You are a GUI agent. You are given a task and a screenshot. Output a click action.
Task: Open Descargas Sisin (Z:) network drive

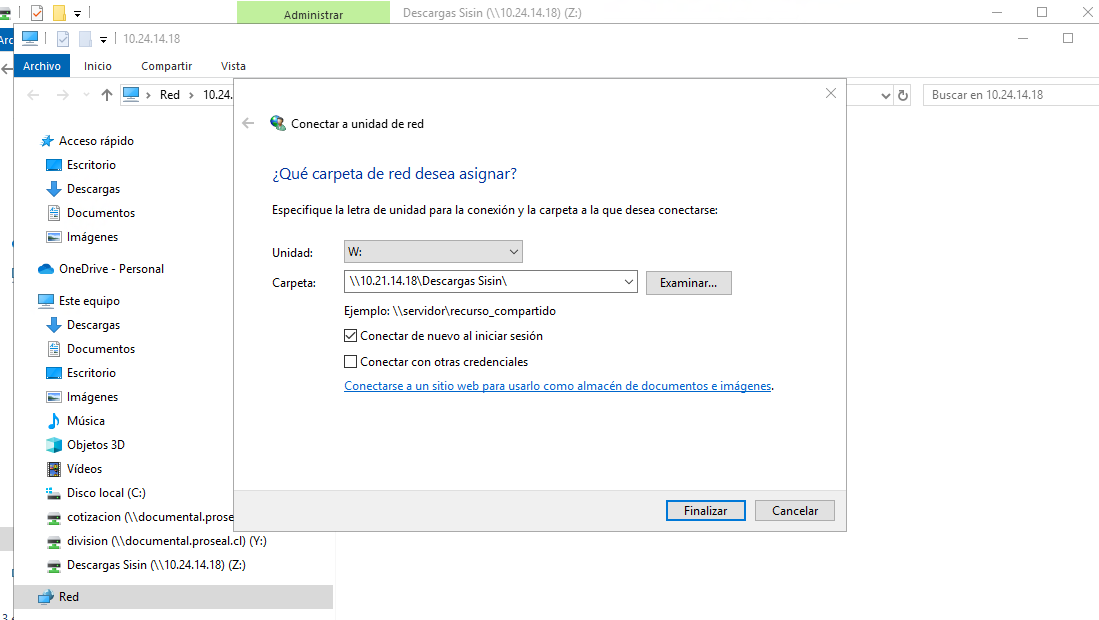pos(155,565)
